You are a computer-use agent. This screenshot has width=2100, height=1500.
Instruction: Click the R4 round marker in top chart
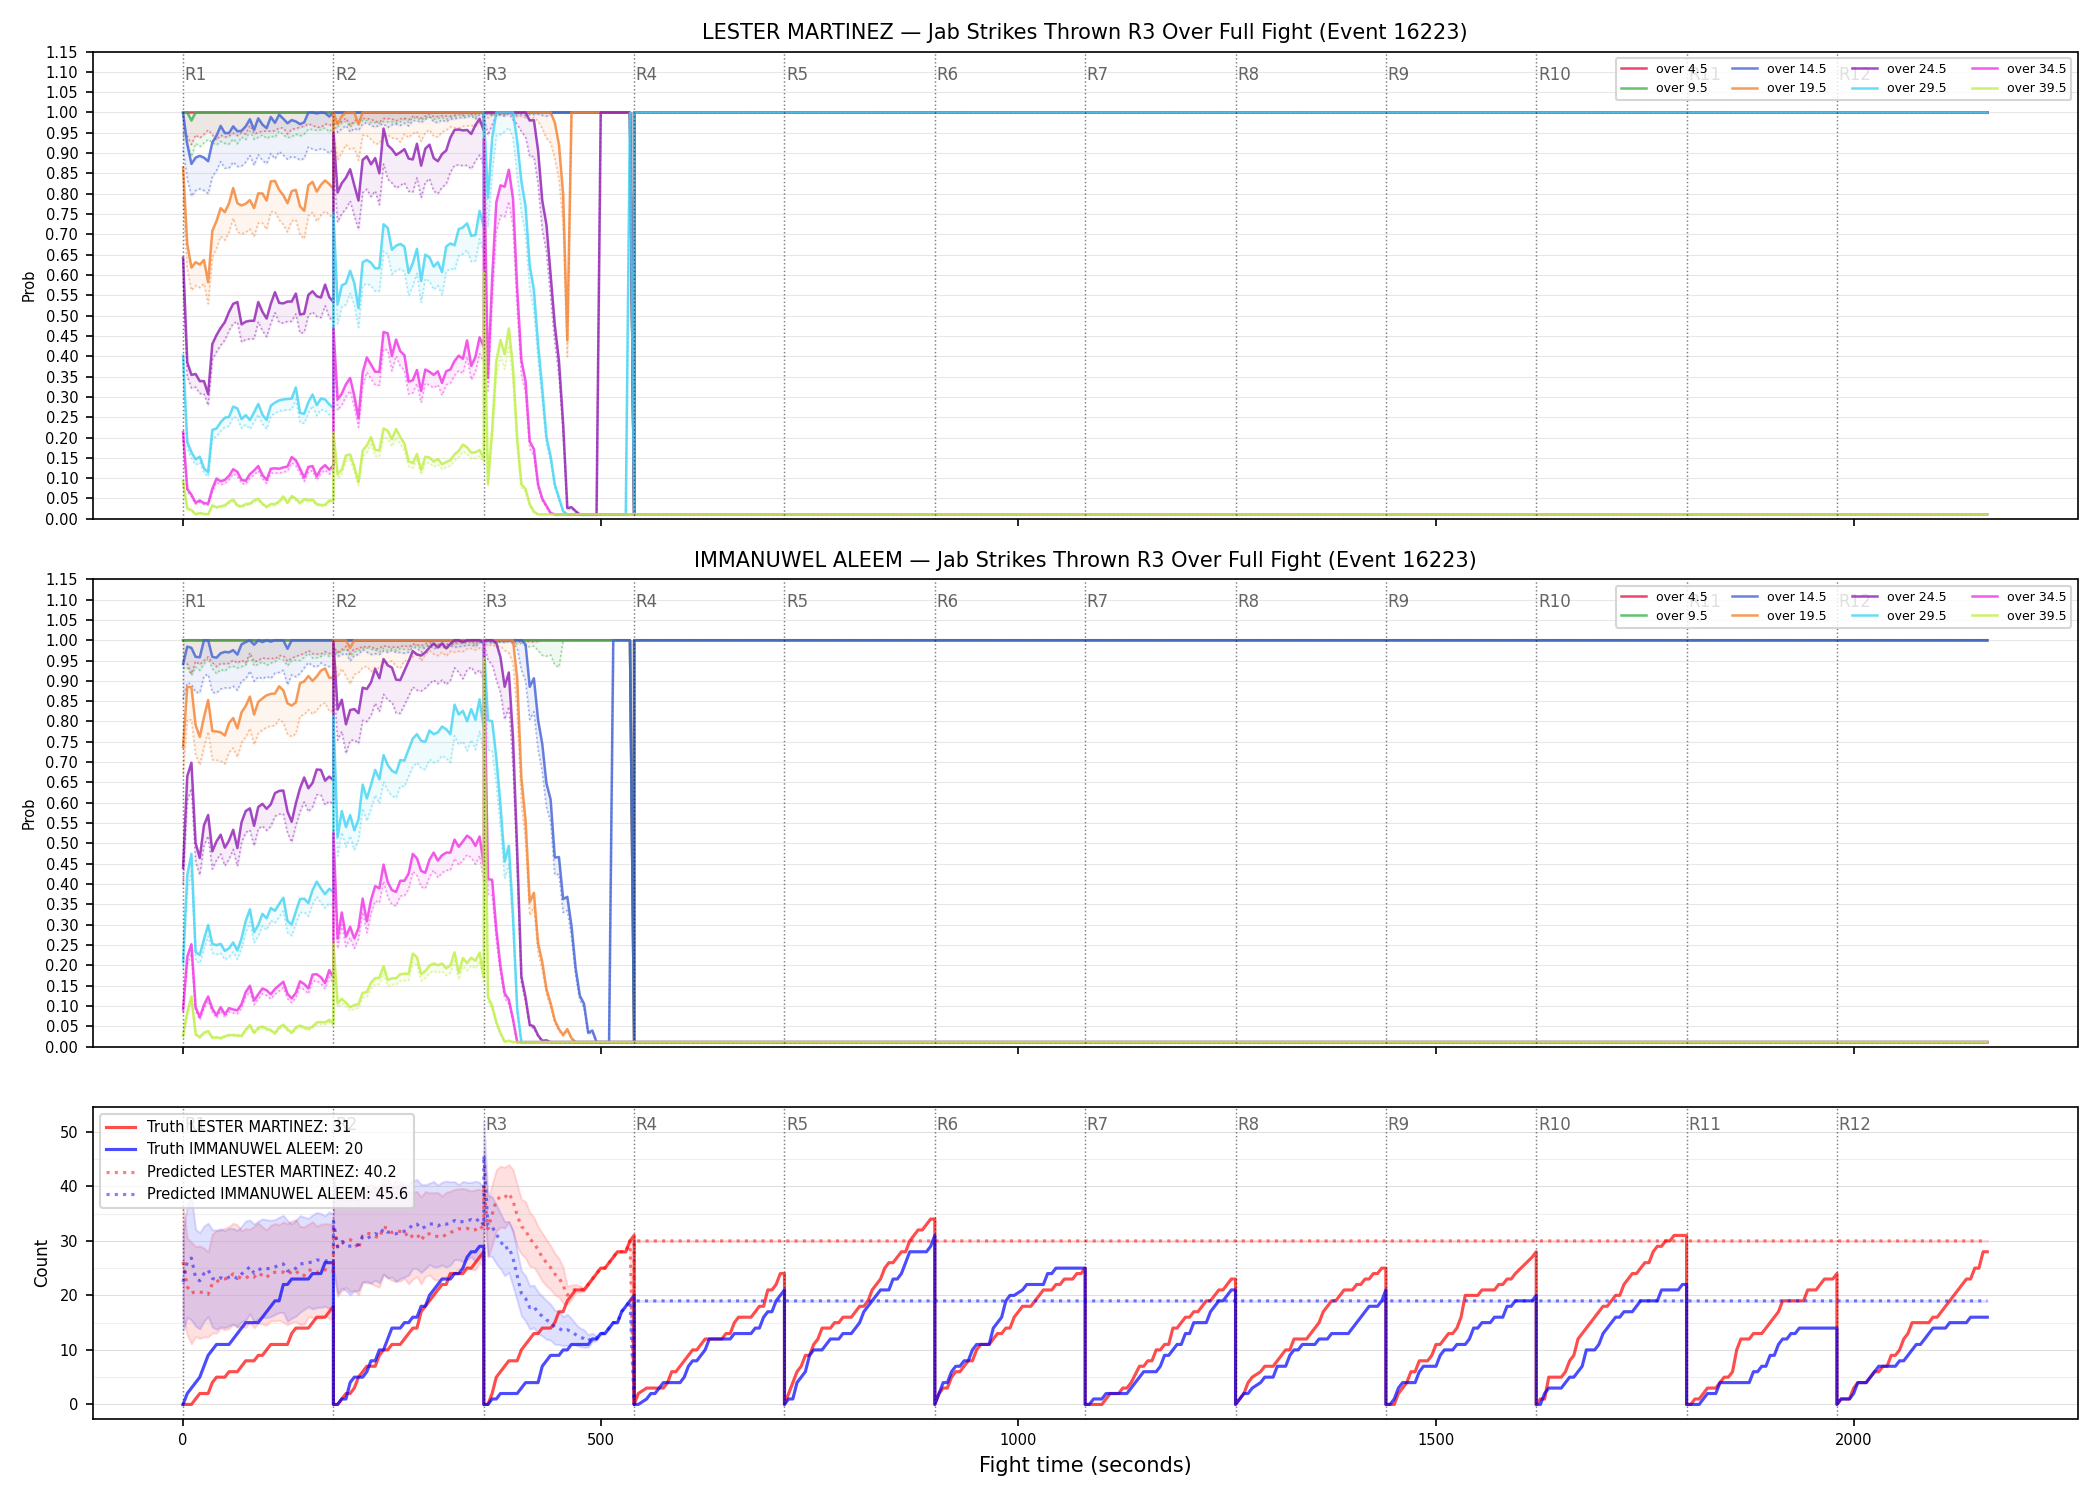pos(646,74)
